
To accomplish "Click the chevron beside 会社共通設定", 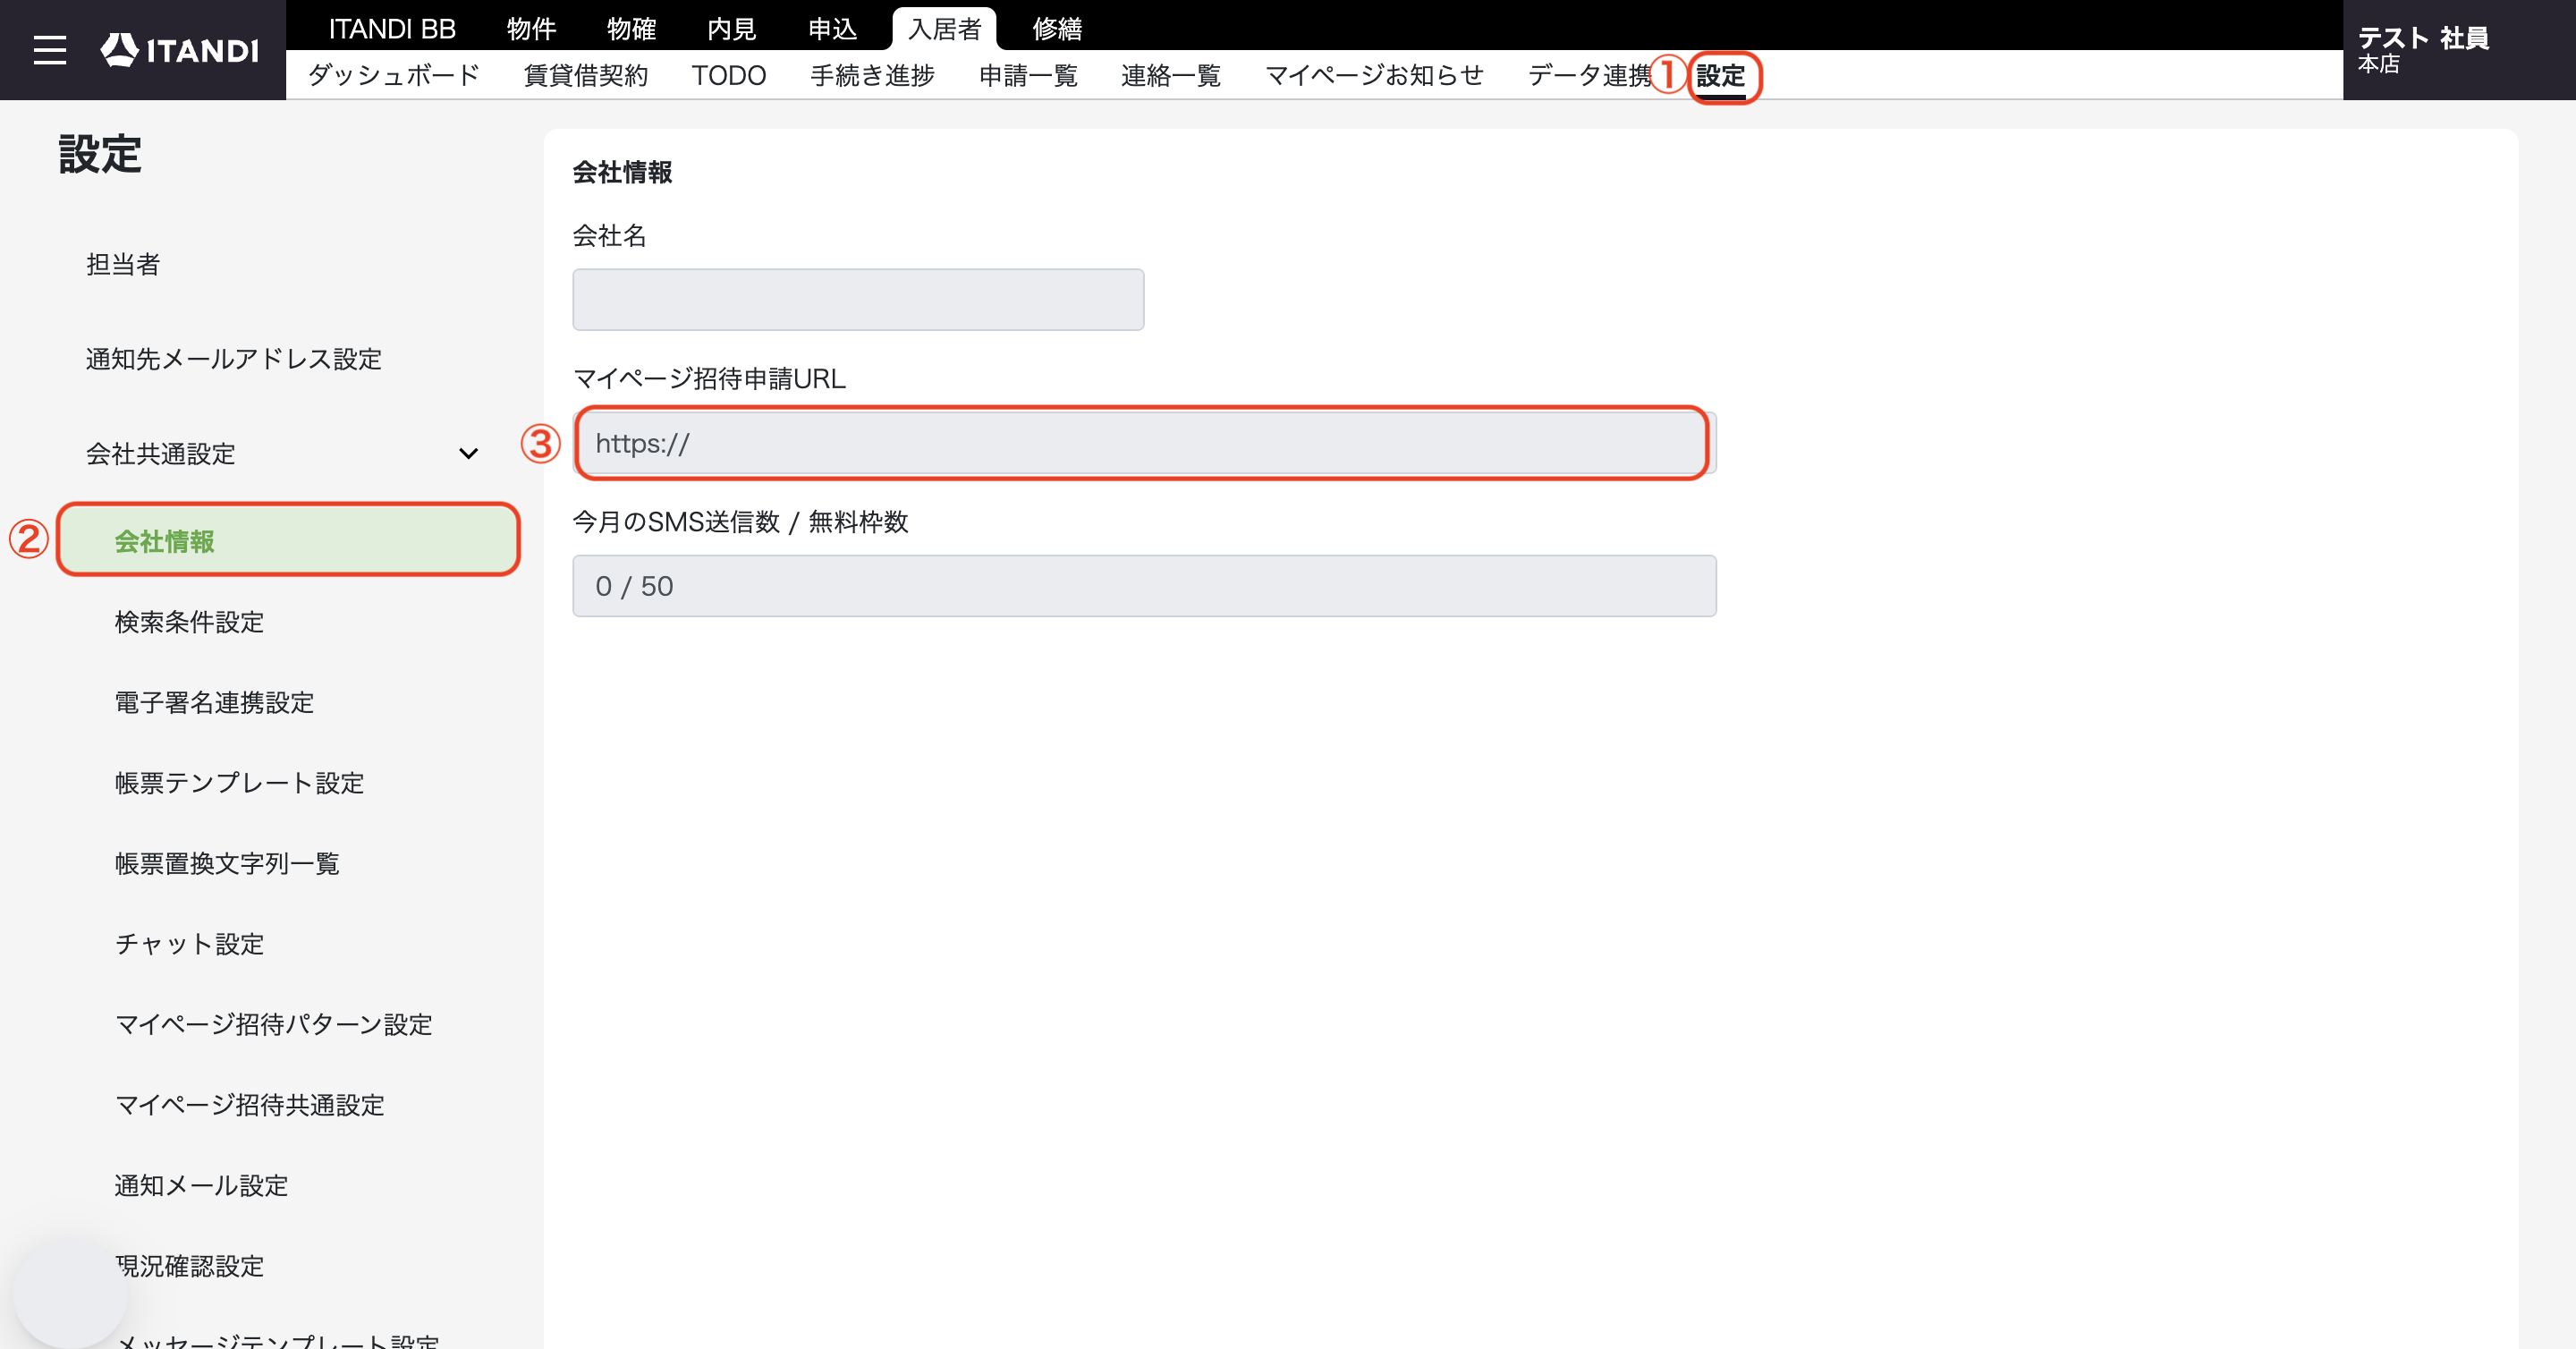I will (x=468, y=454).
